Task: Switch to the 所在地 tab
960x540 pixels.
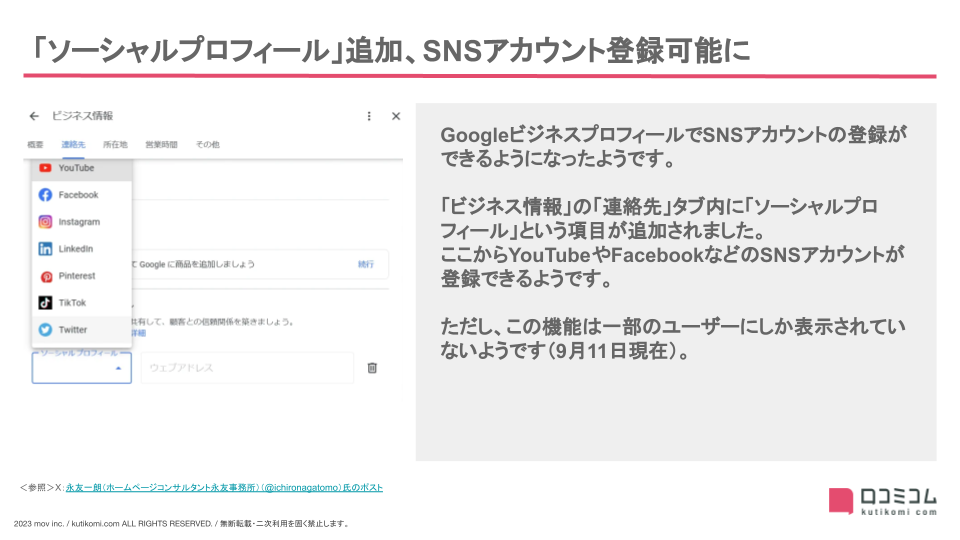Action: click(x=115, y=144)
